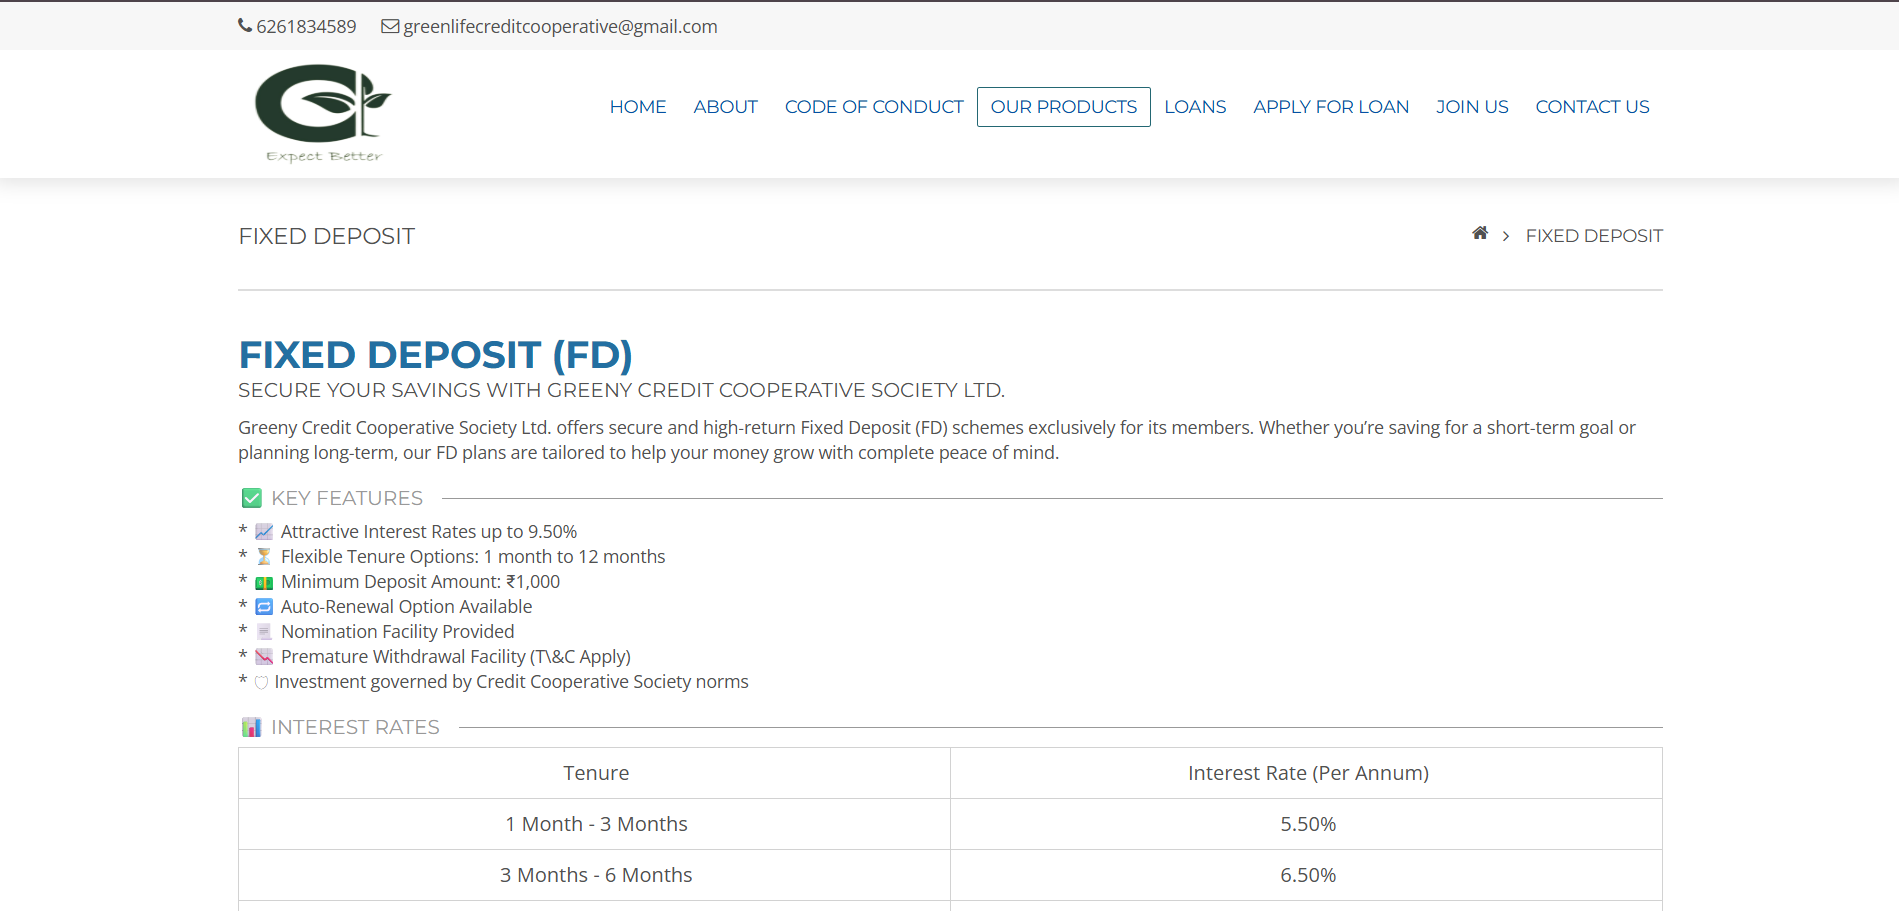Expand the Loans menu item
1899x911 pixels.
1194,107
